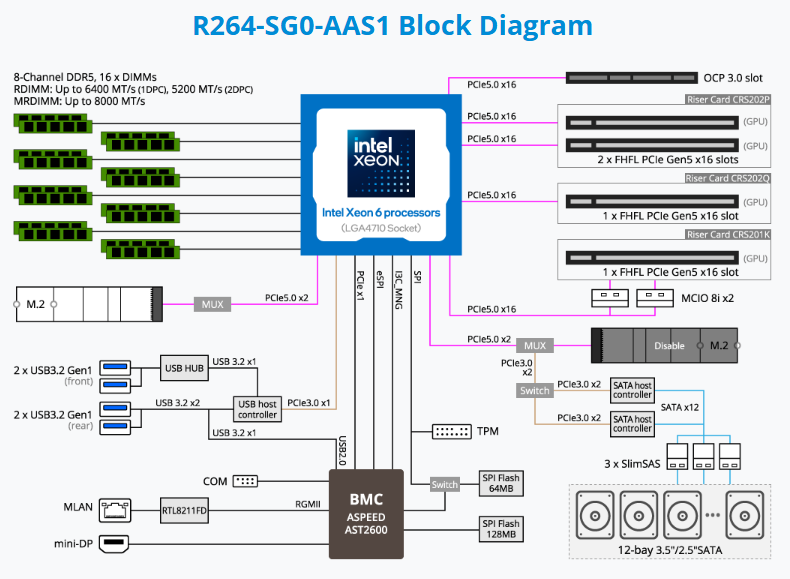
Task: Click the BMC ASPEED AST2600 block
Action: coord(365,514)
